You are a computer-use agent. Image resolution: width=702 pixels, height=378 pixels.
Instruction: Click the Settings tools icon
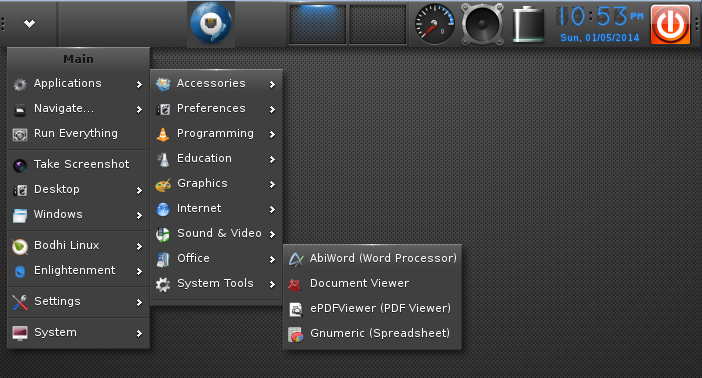coord(20,302)
